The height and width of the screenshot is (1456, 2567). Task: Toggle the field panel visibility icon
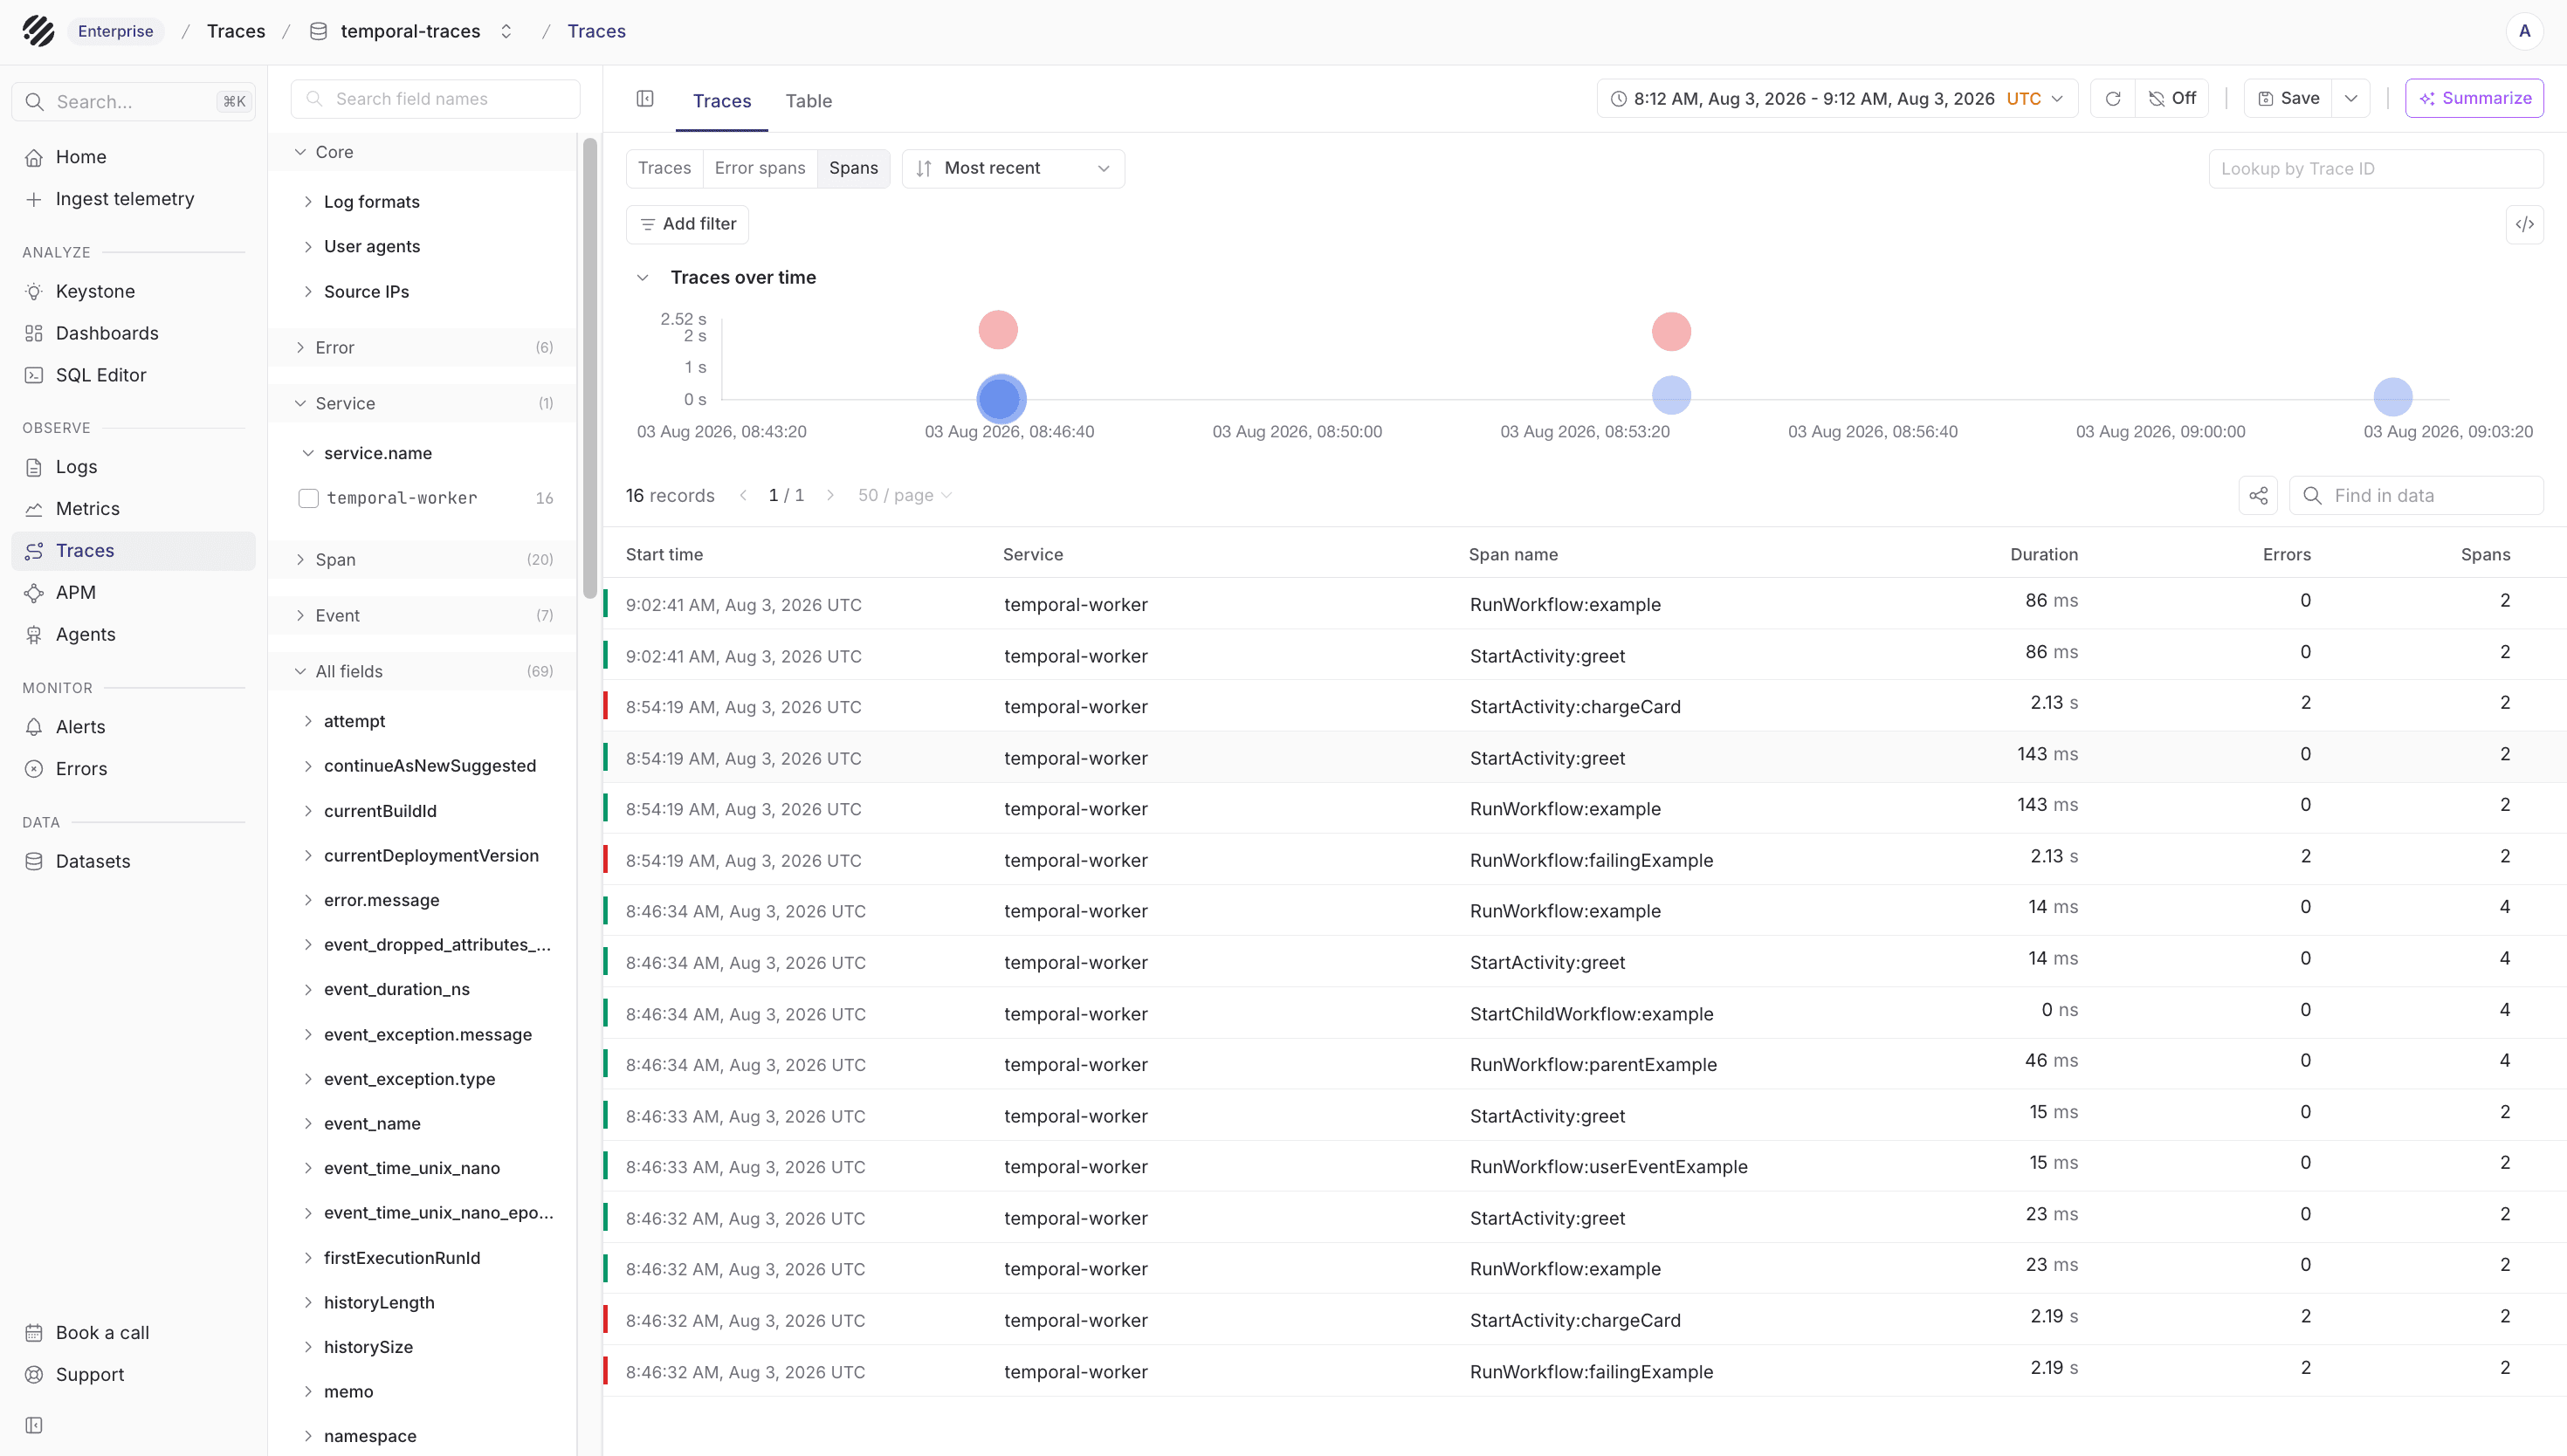pos(645,99)
